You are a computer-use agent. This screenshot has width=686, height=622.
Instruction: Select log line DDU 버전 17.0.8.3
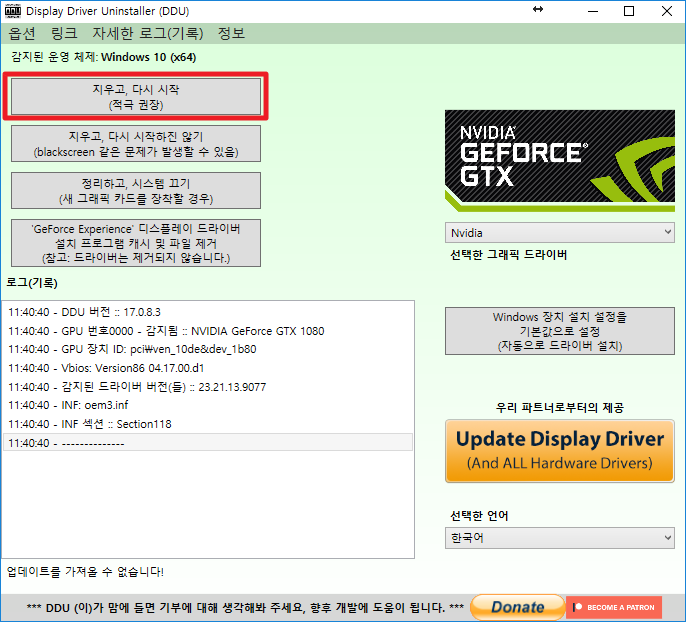click(208, 312)
